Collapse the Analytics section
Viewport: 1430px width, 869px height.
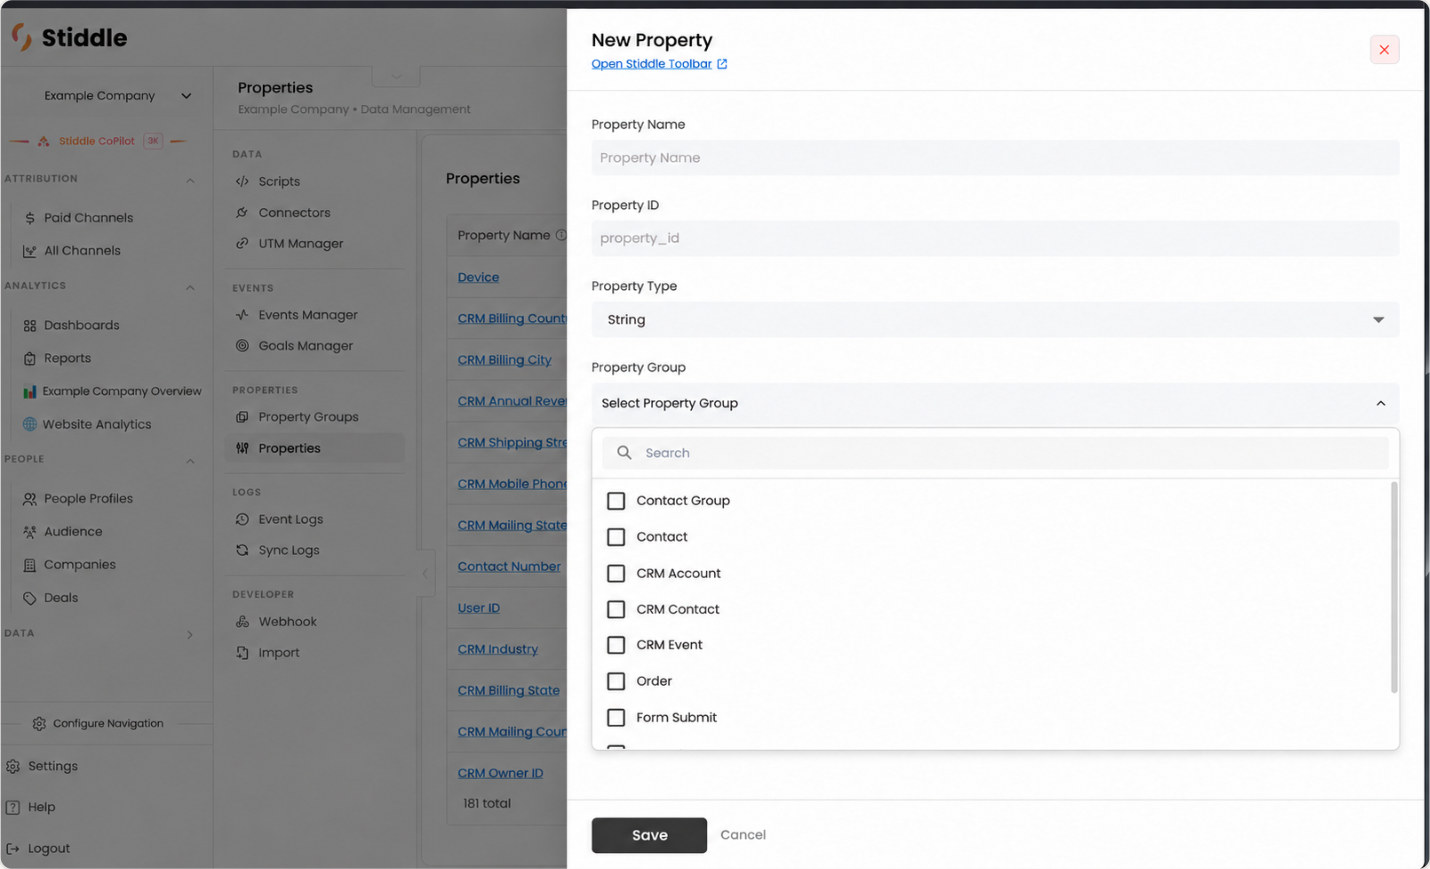click(190, 287)
